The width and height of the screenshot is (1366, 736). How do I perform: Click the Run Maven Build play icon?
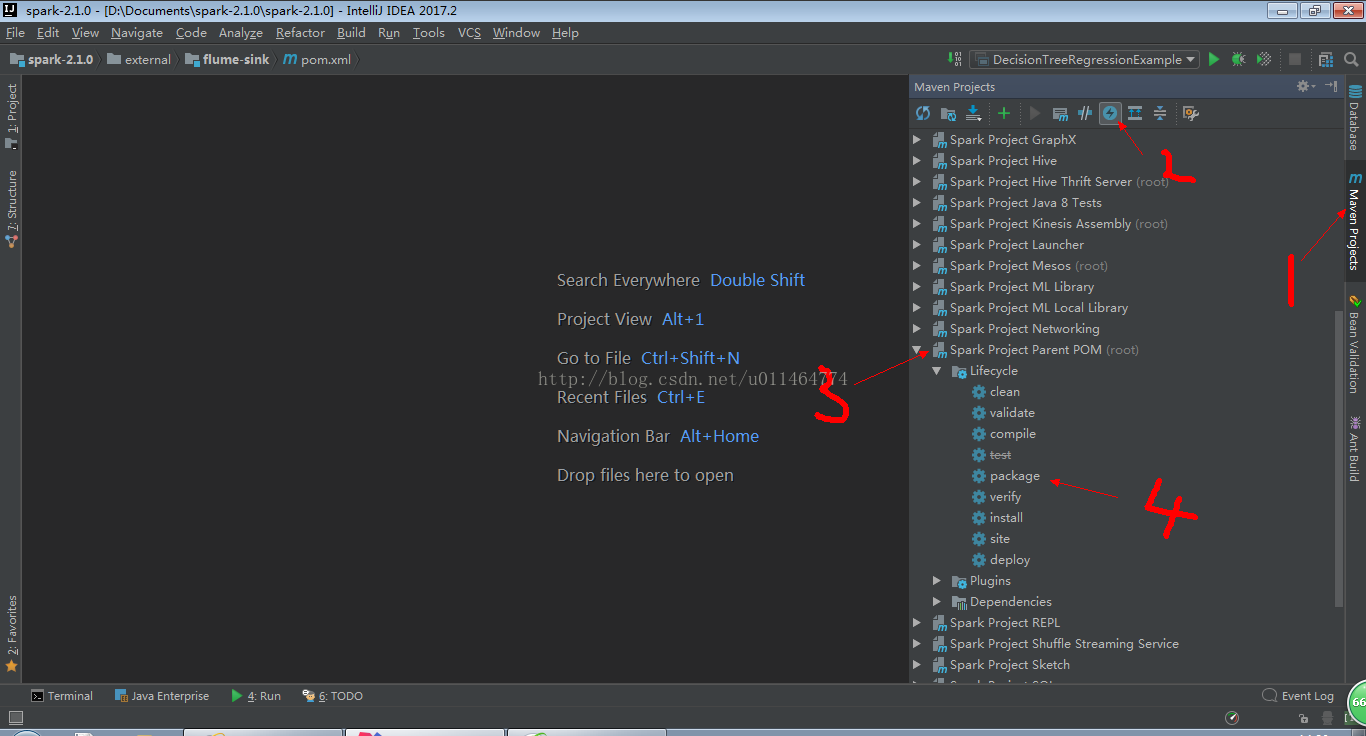(x=1035, y=114)
